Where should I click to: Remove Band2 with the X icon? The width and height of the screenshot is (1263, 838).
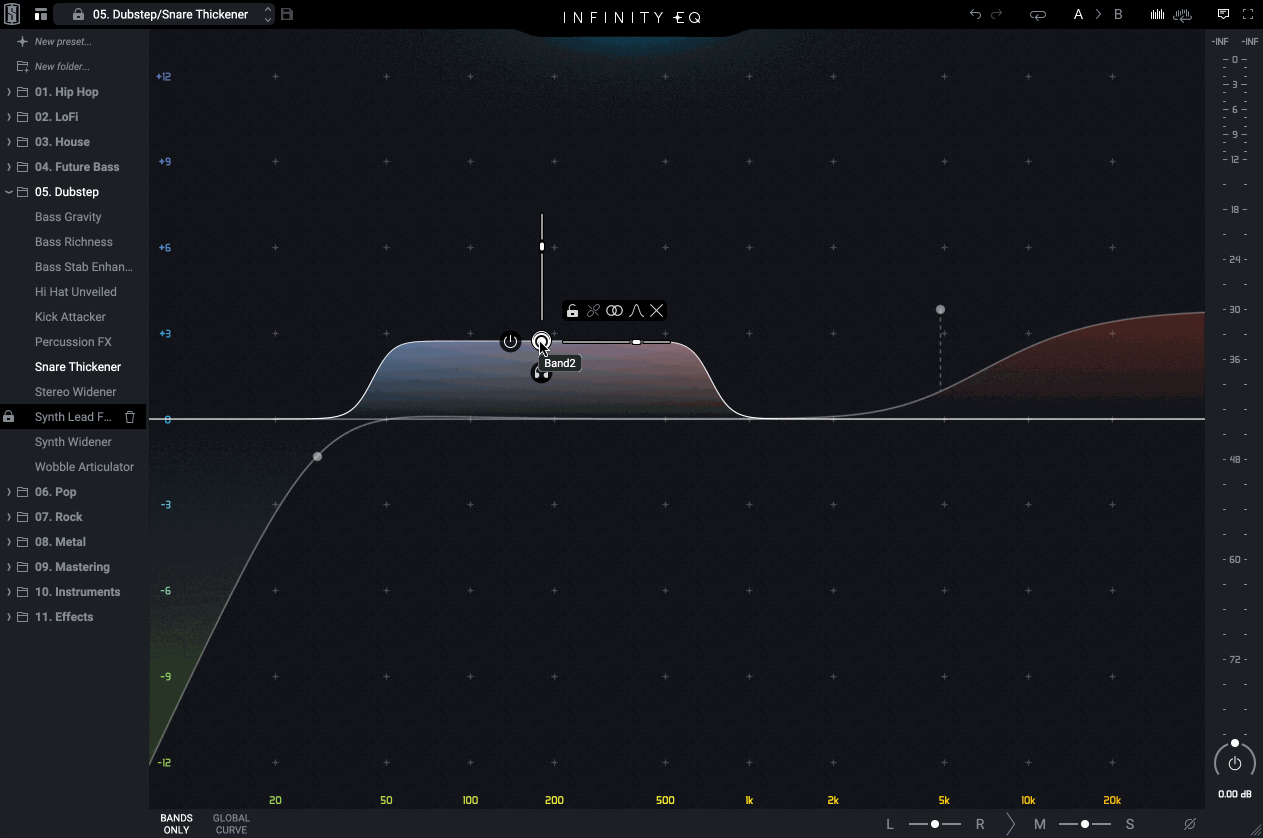656,311
